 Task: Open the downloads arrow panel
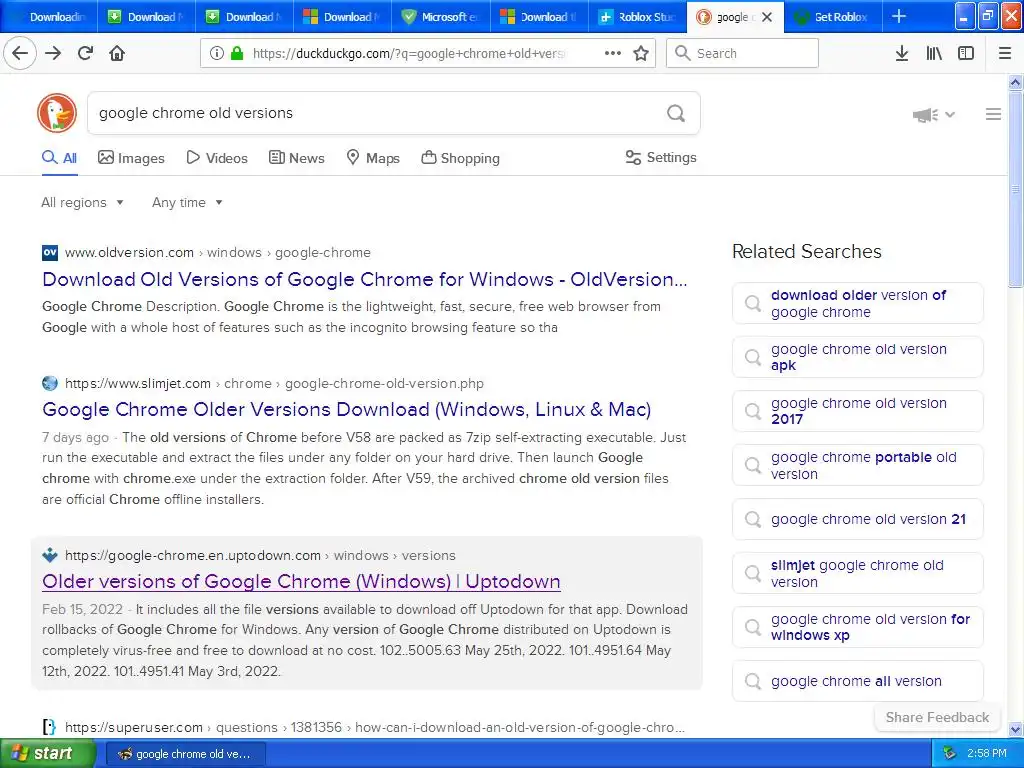(x=902, y=53)
